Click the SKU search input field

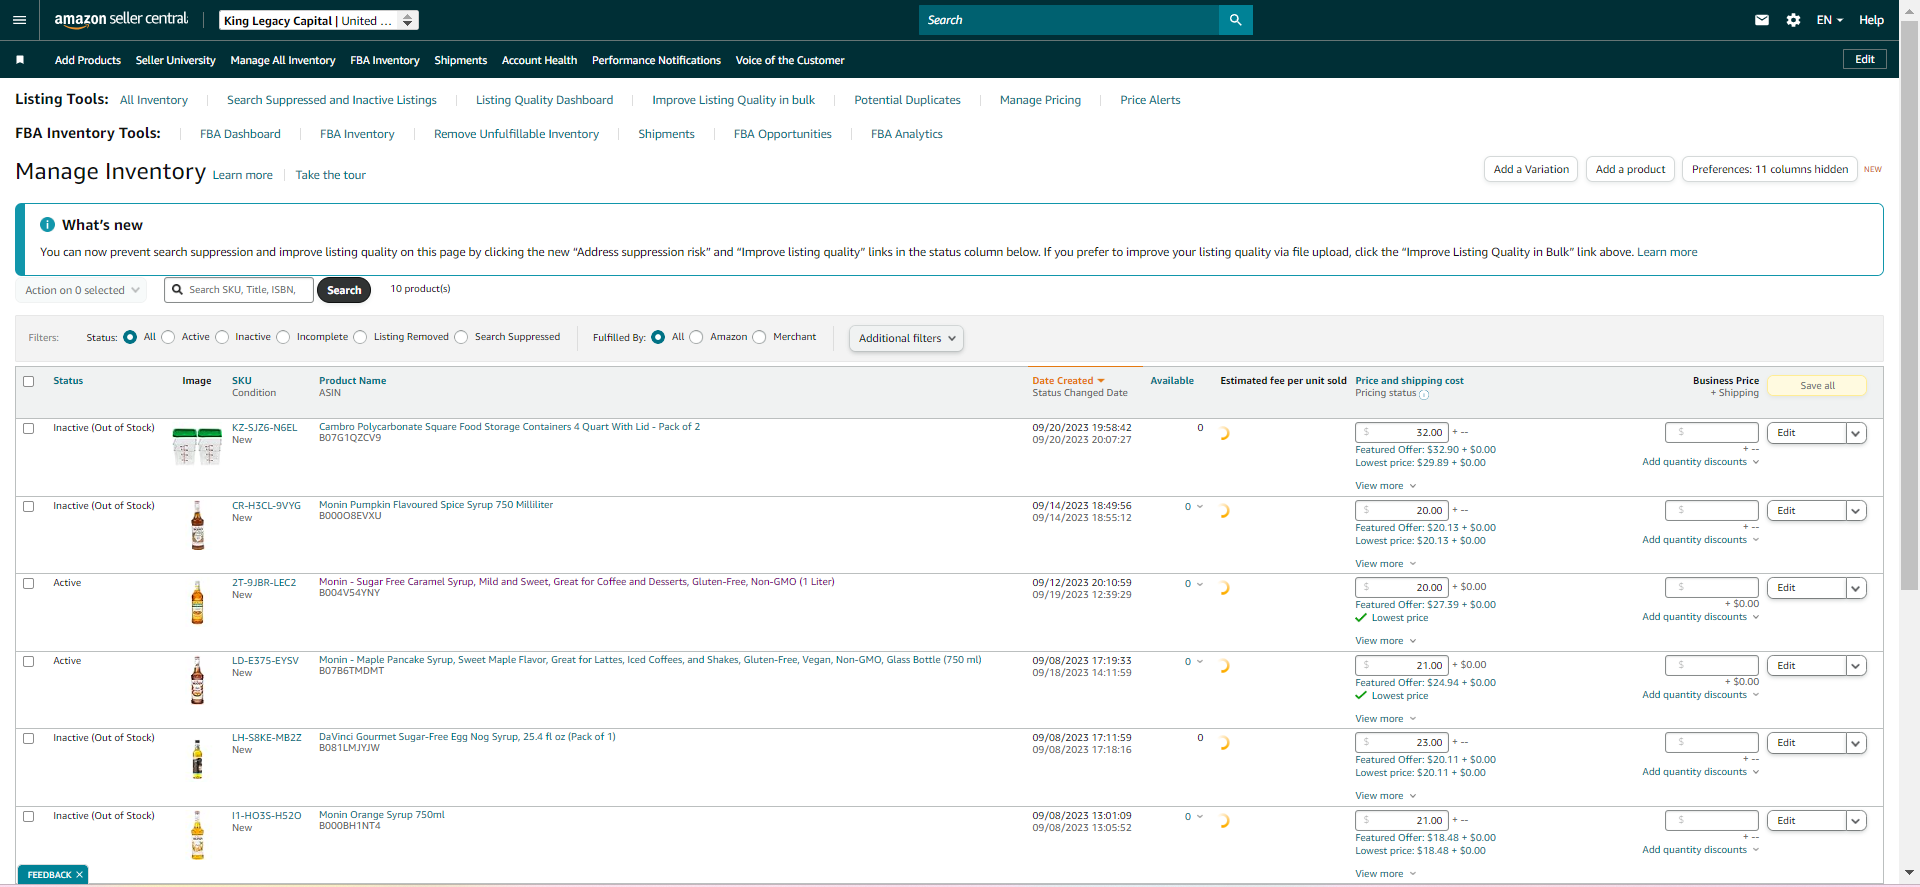[x=239, y=290]
